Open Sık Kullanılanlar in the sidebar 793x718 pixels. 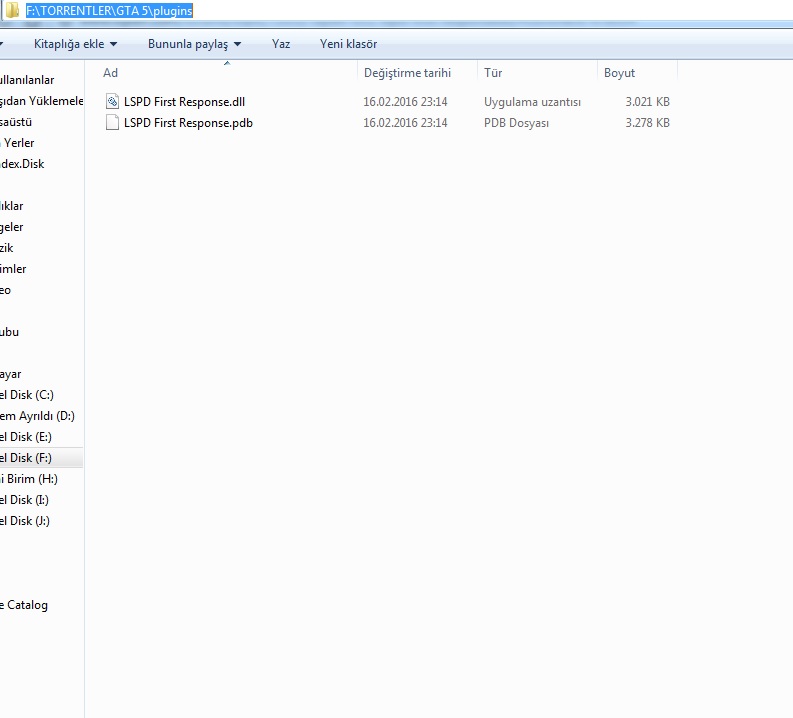[x=27, y=80]
